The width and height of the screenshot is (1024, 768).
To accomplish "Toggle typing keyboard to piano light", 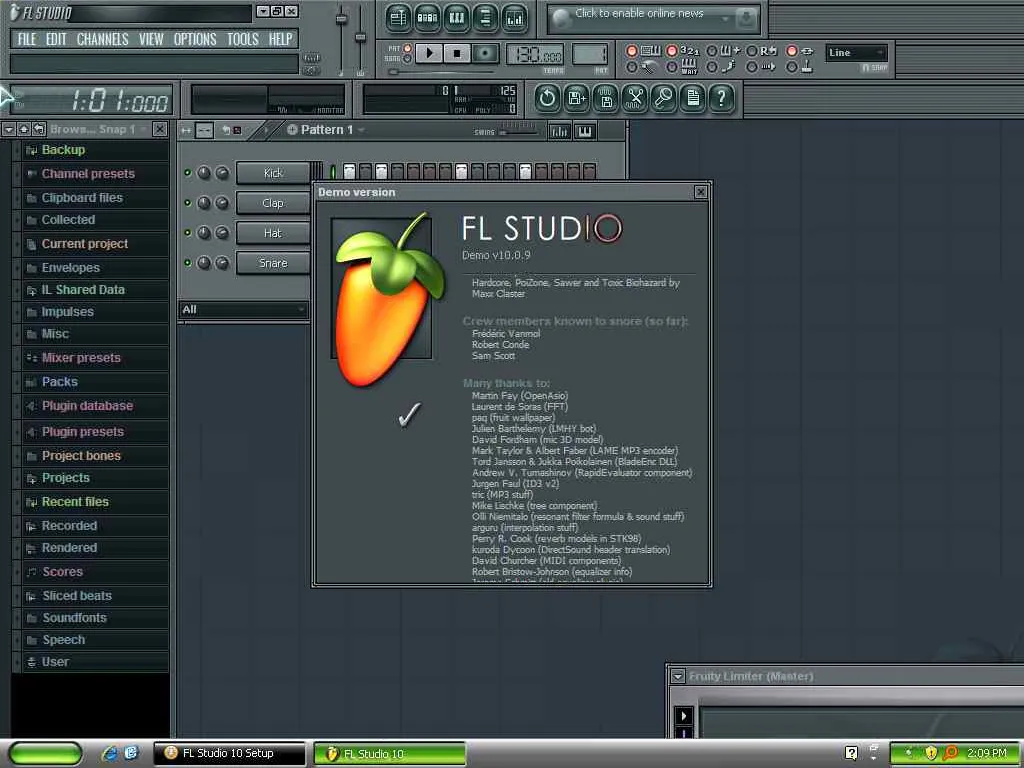I will [632, 50].
